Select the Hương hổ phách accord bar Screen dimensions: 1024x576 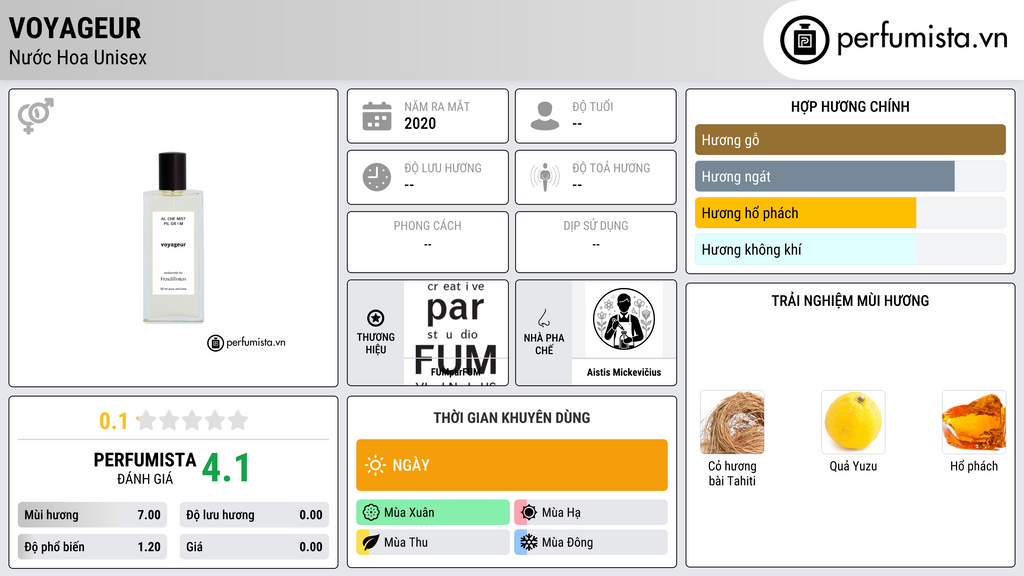850,213
